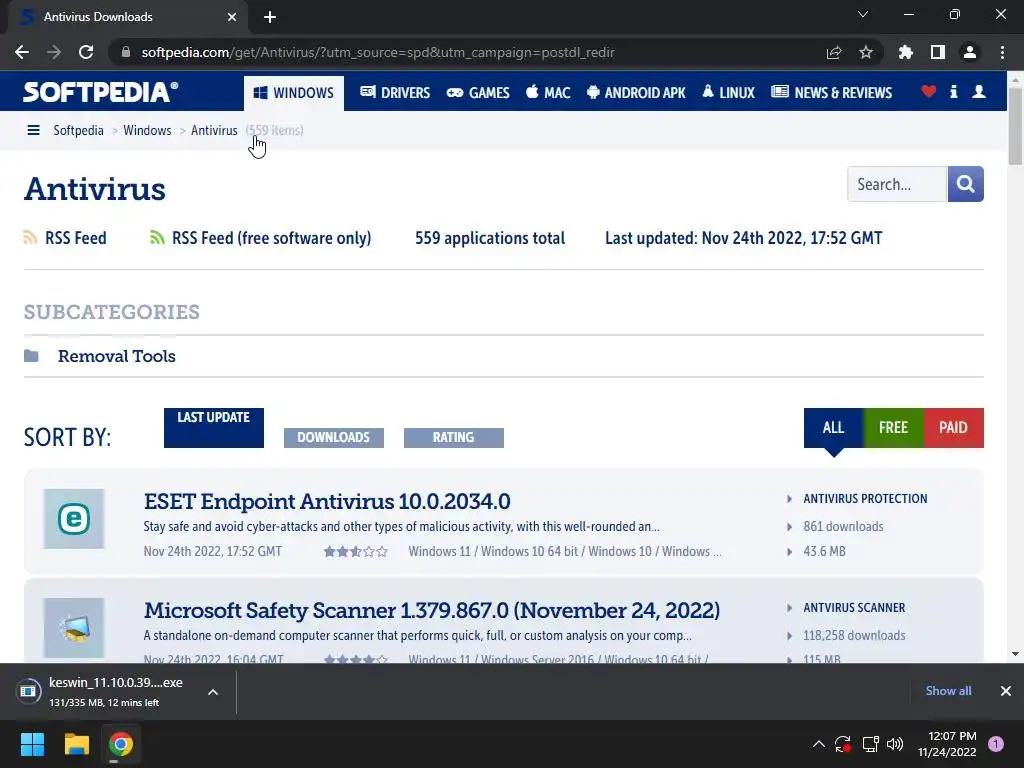
Task: Open the GAMES section
Action: tap(478, 93)
